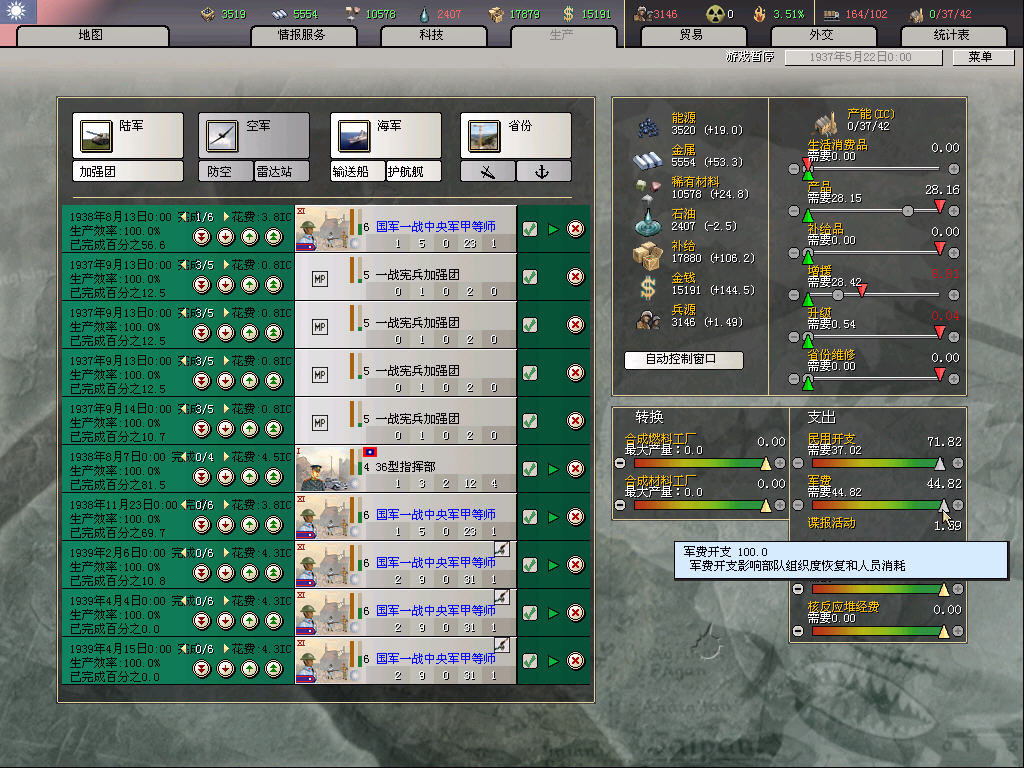Click the airplane icon button under 省份
This screenshot has height=768, width=1024.
click(488, 172)
